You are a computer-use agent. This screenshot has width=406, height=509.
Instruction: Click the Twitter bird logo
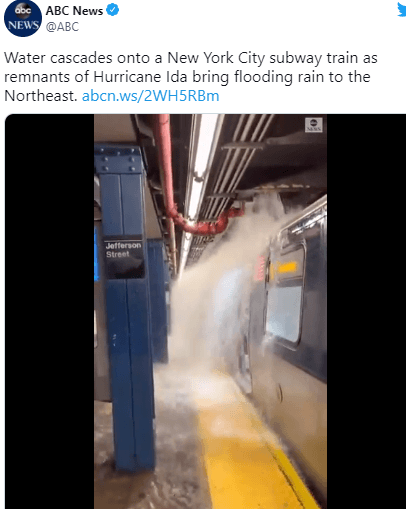pos(401,9)
